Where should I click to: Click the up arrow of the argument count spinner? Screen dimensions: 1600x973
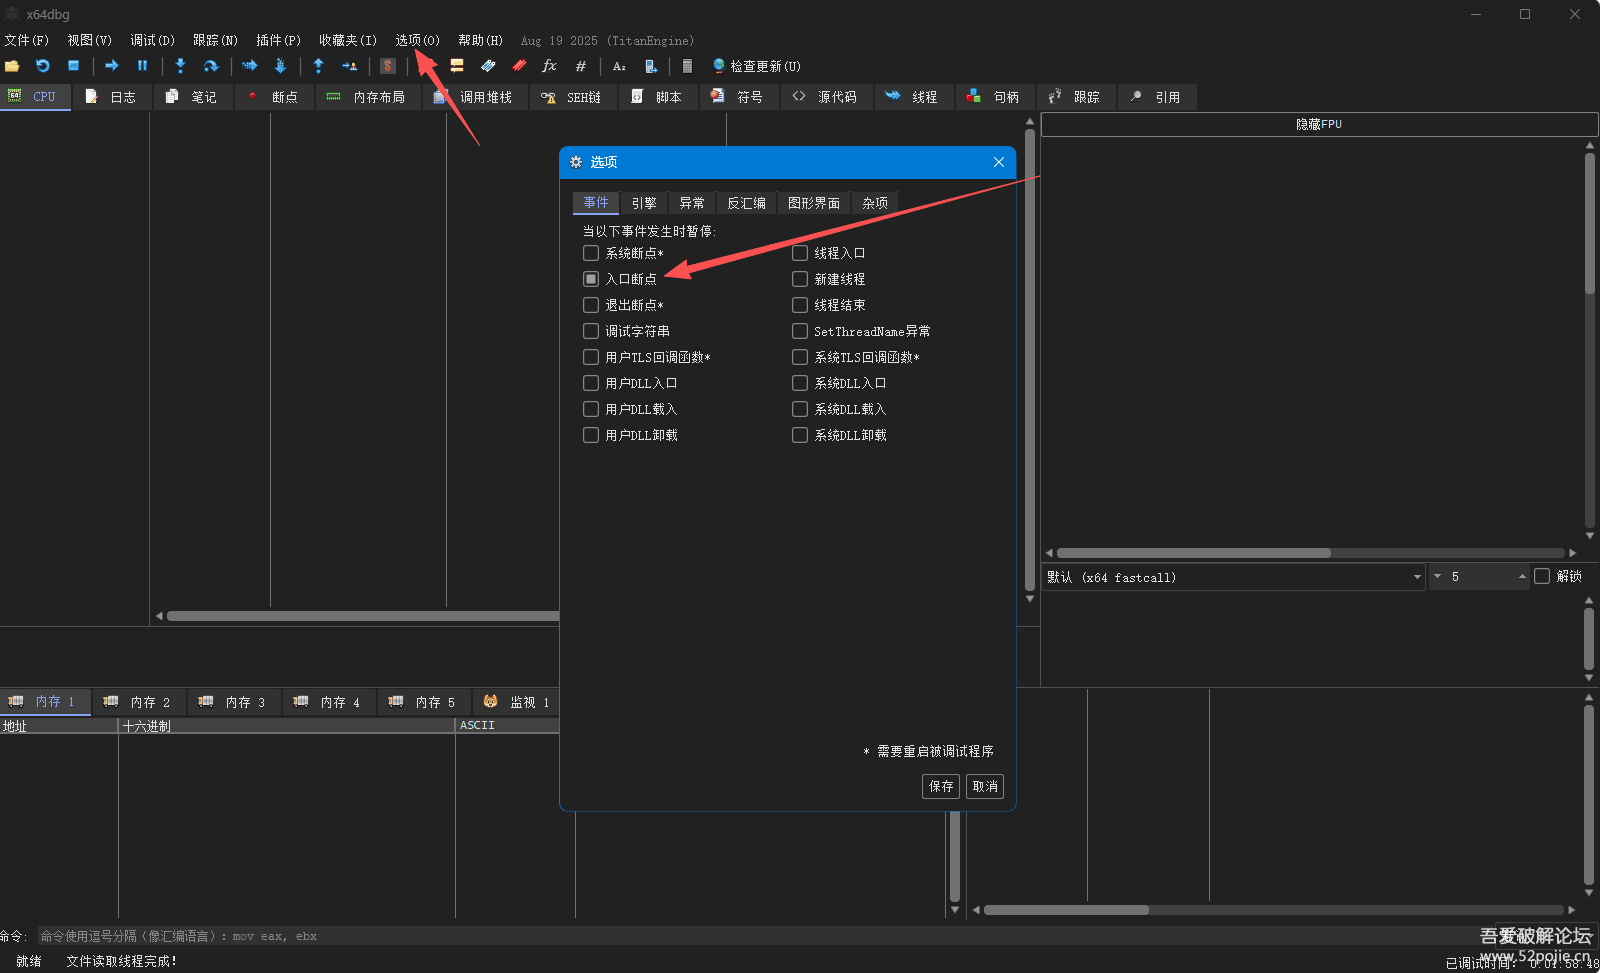[1522, 573]
